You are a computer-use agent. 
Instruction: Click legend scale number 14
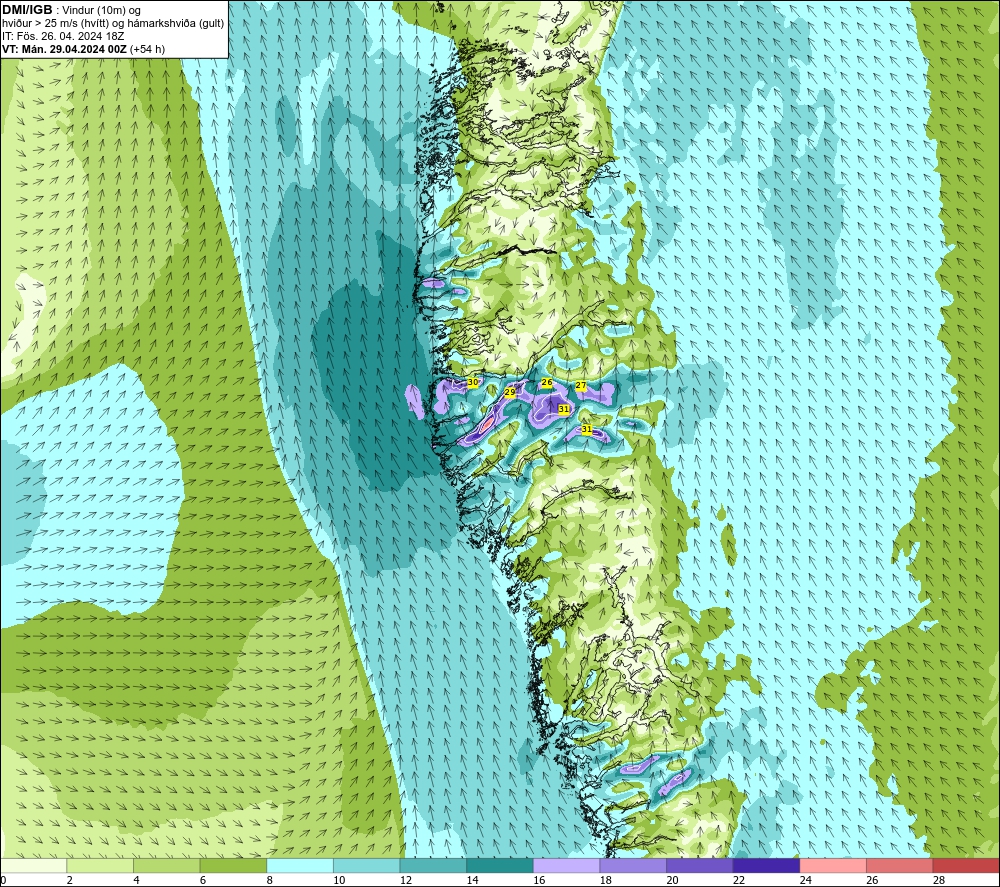(x=473, y=880)
